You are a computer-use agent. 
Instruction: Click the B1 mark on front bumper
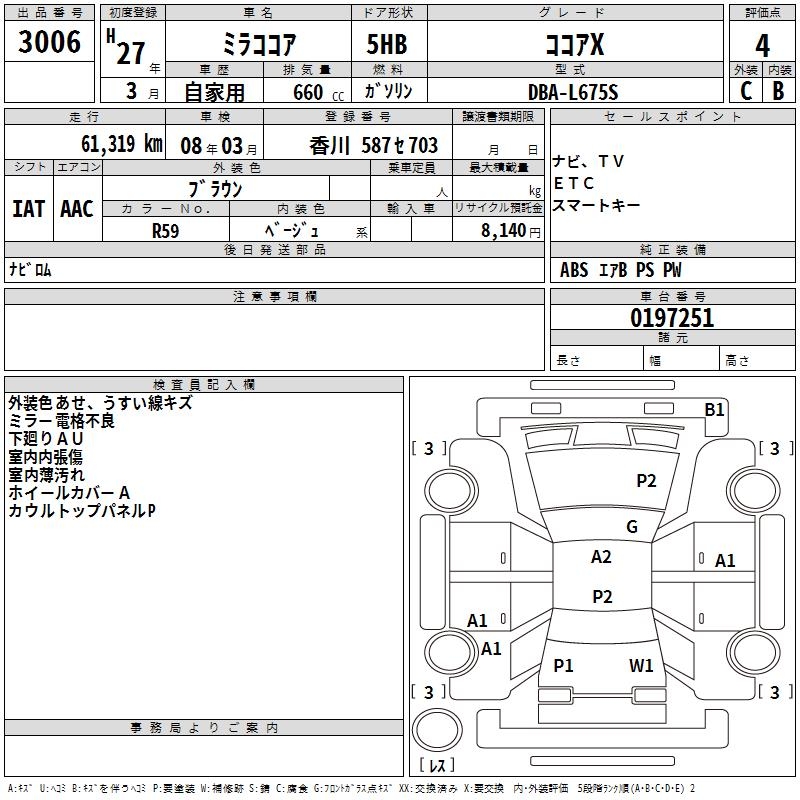pyautogui.click(x=714, y=410)
